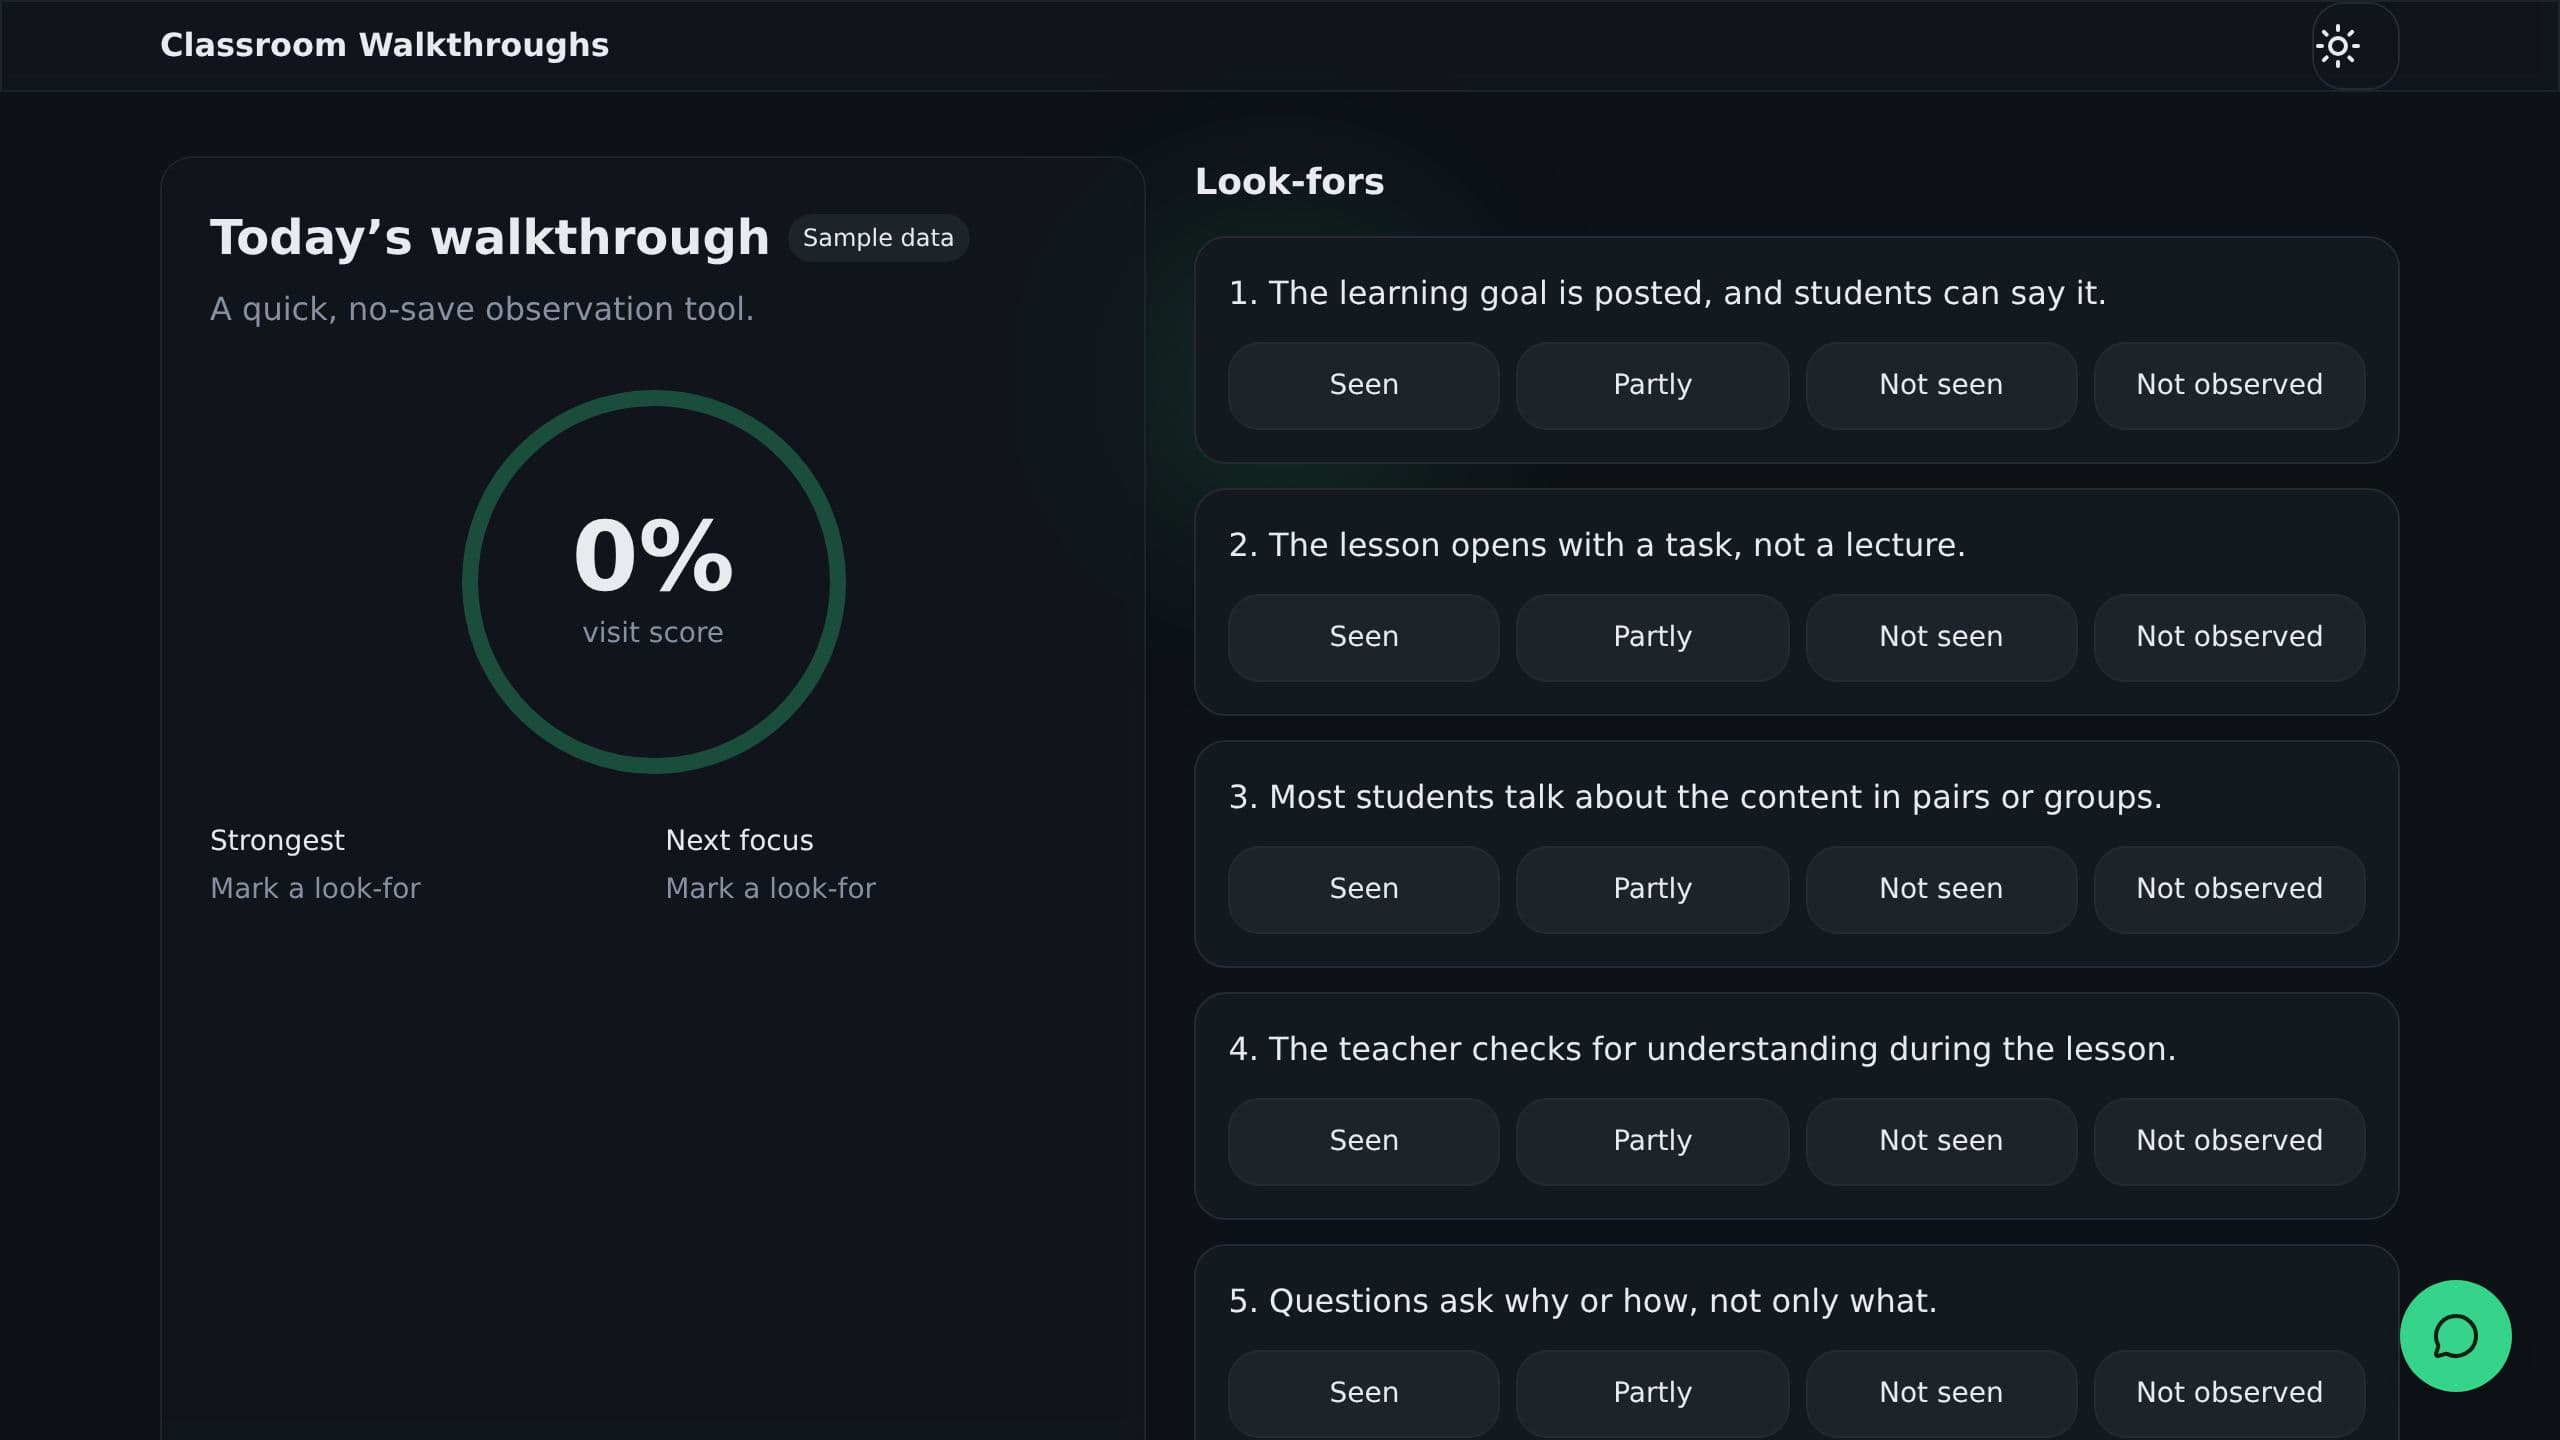Click text of look-for 5 about why or how
The image size is (2560, 1440).
1583,1301
